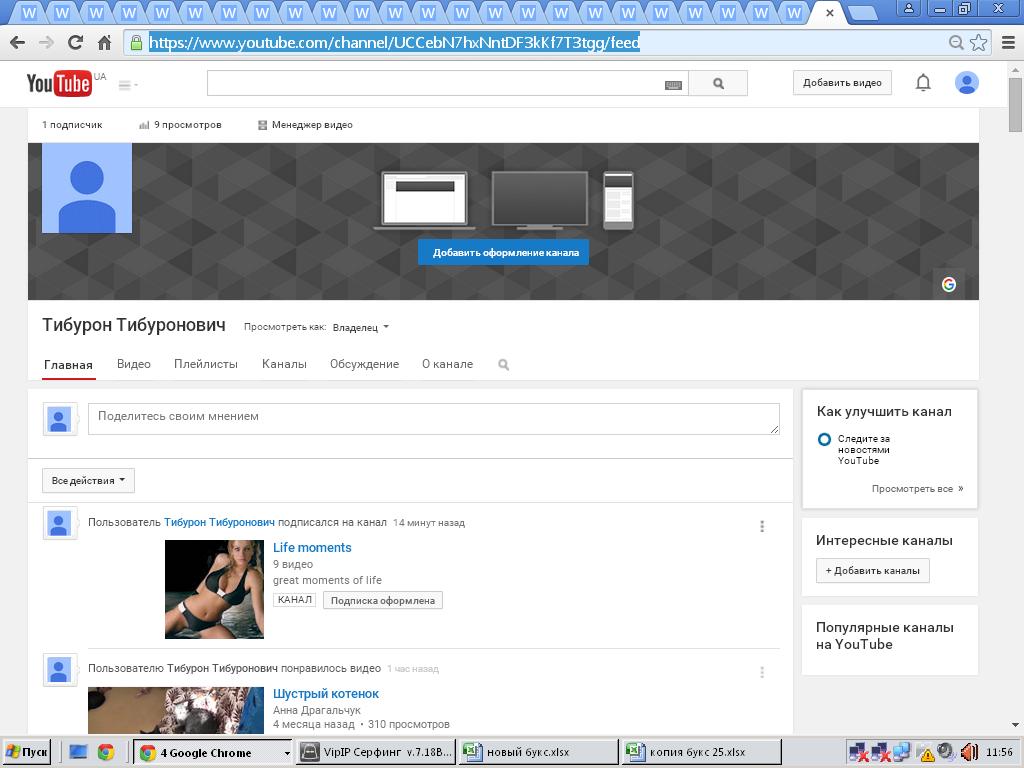Click the browser address bar URL
This screenshot has width=1024, height=768.
click(x=394, y=43)
